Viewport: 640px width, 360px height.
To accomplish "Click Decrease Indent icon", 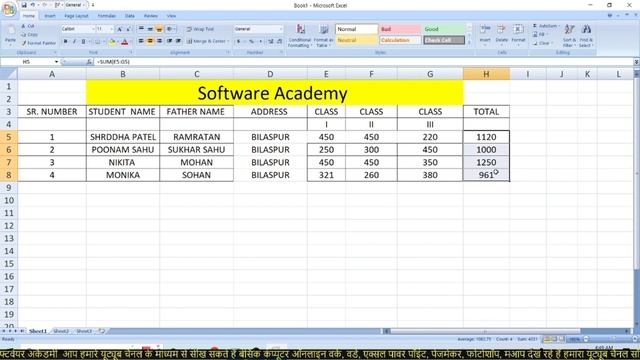I will 169,41.
